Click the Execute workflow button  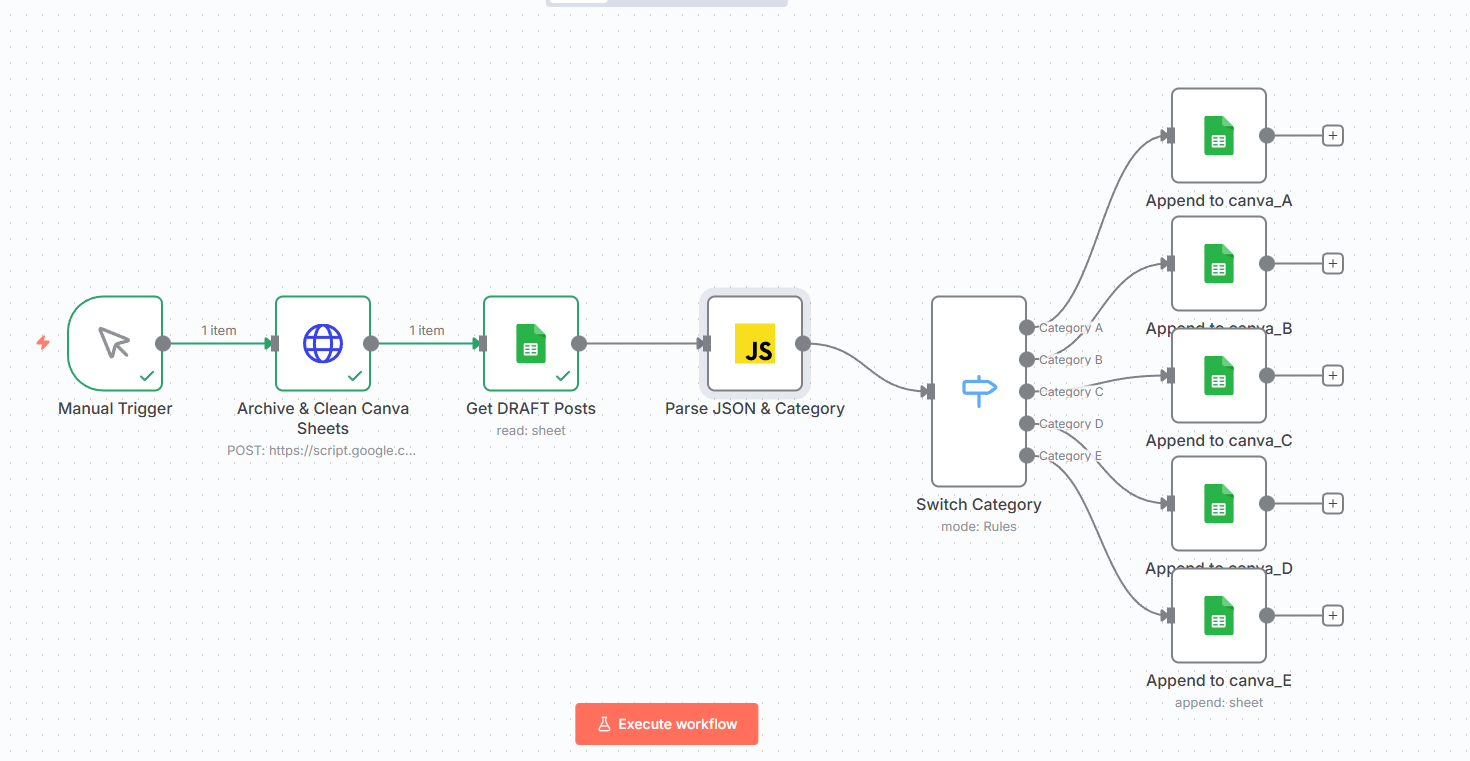(x=666, y=724)
